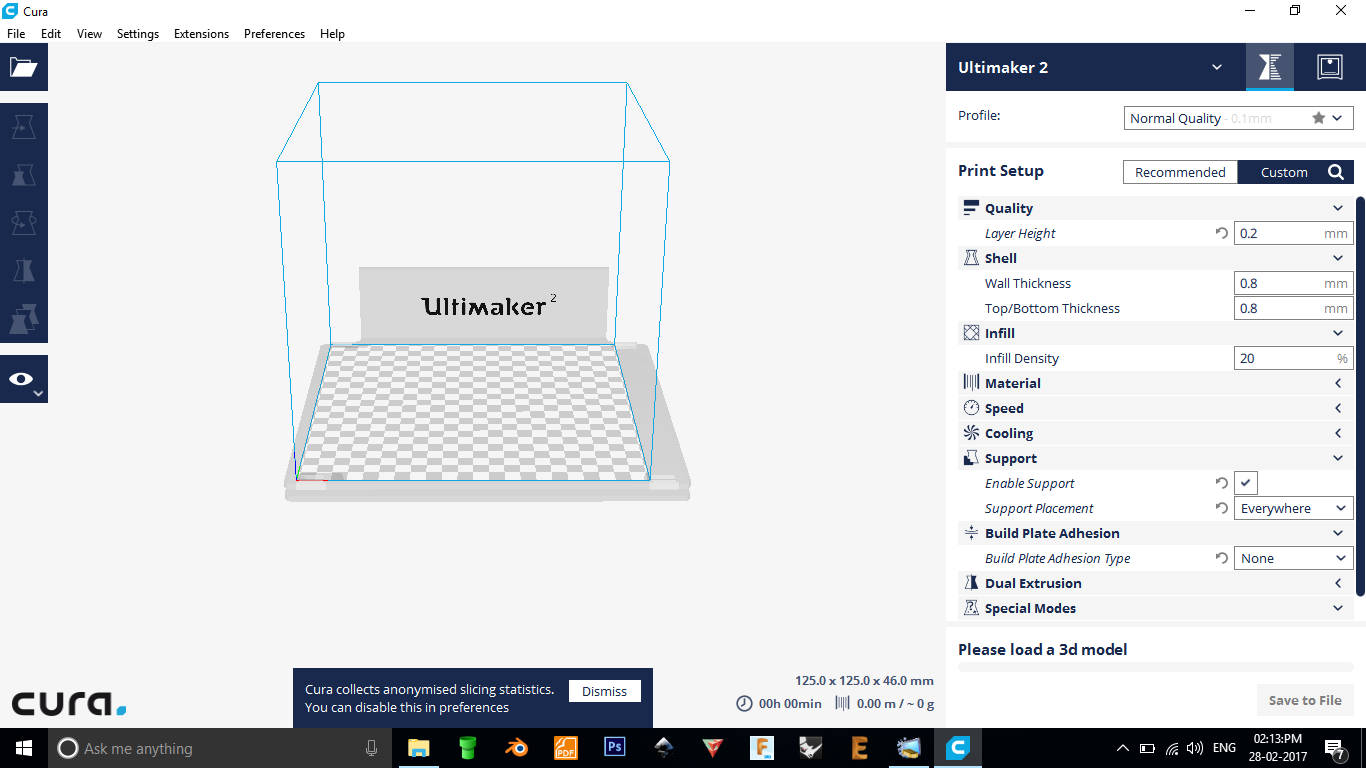This screenshot has height=768, width=1366.
Task: Switch to the Prepare stage icon
Action: pyautogui.click(x=1270, y=67)
